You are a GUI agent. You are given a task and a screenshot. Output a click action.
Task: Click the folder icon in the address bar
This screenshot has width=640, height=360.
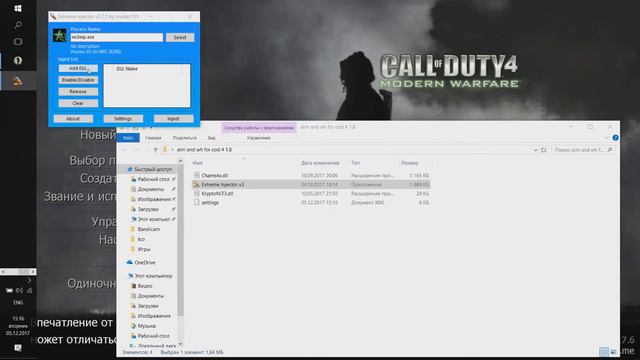165,150
